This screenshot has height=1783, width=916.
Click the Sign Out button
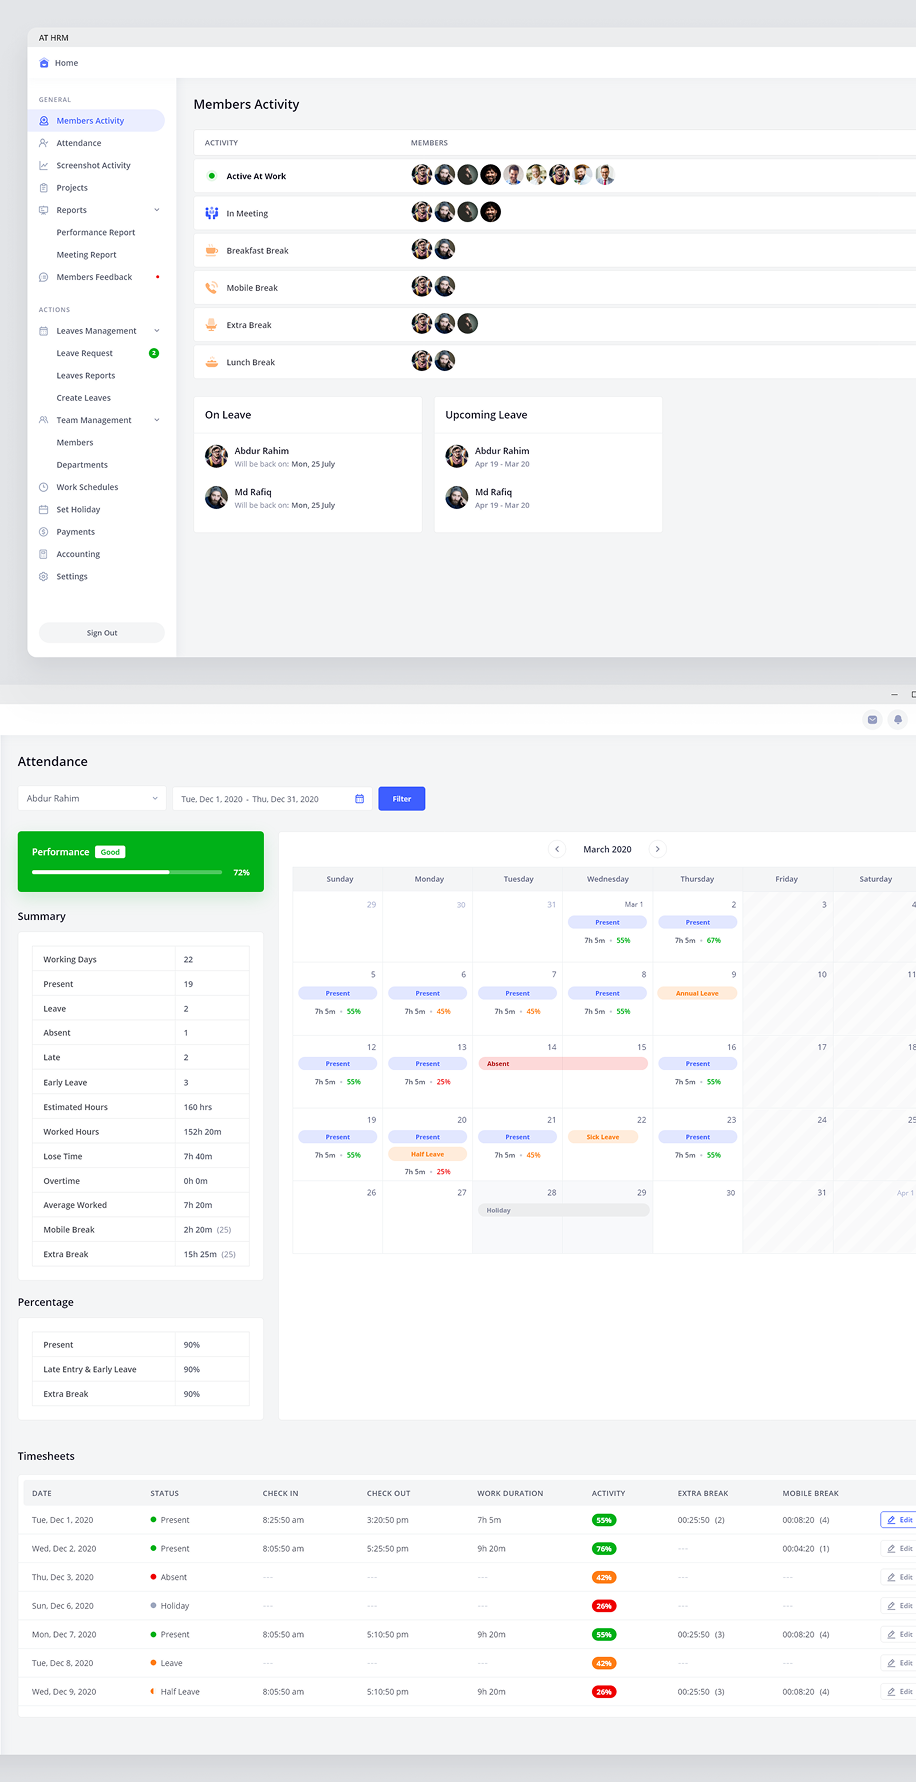click(x=101, y=633)
